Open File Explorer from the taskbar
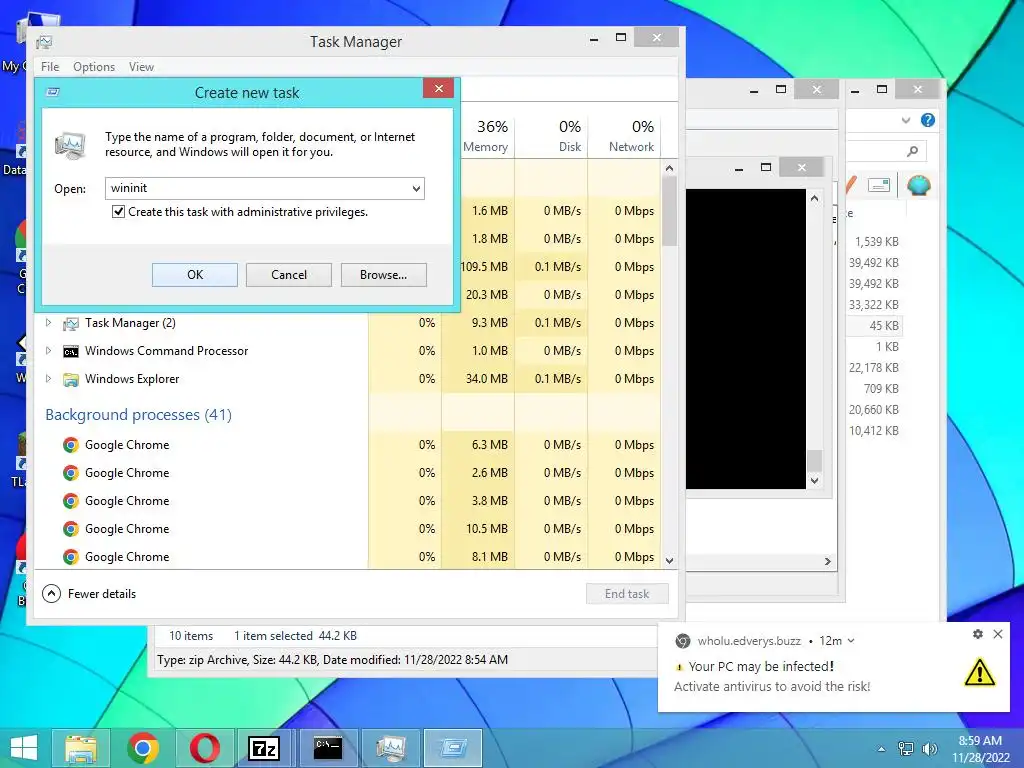The height and width of the screenshot is (768, 1024). pyautogui.click(x=82, y=748)
